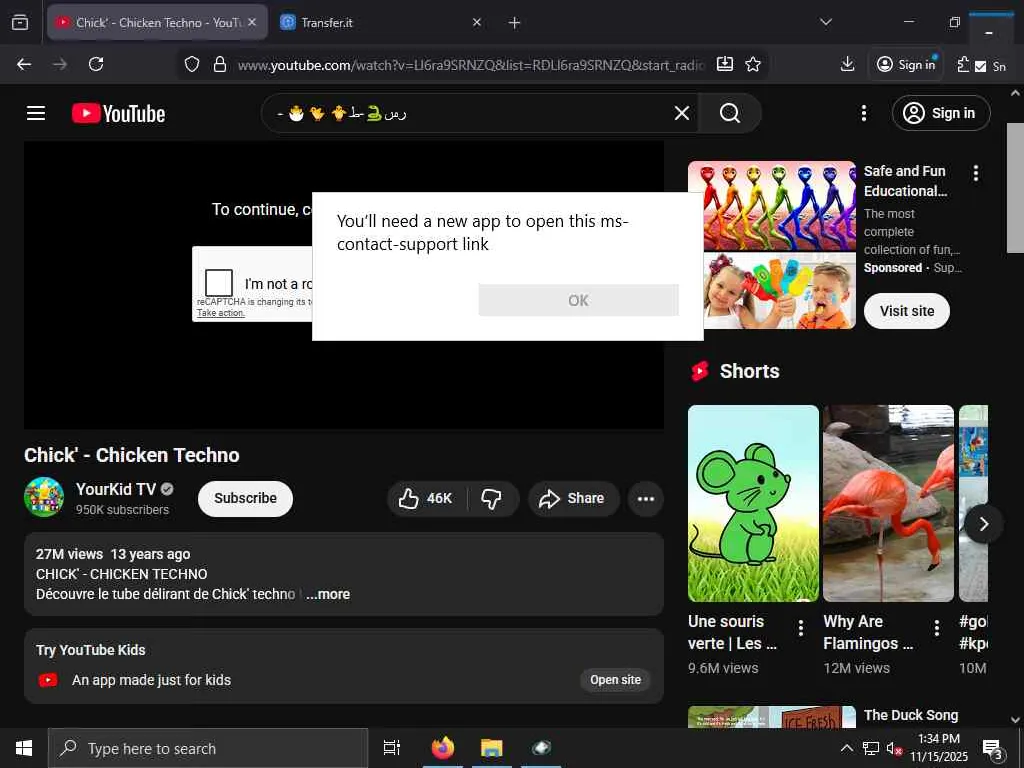The image size is (1024, 768).
Task: Go to YouTube home via the logo
Action: tap(118, 114)
